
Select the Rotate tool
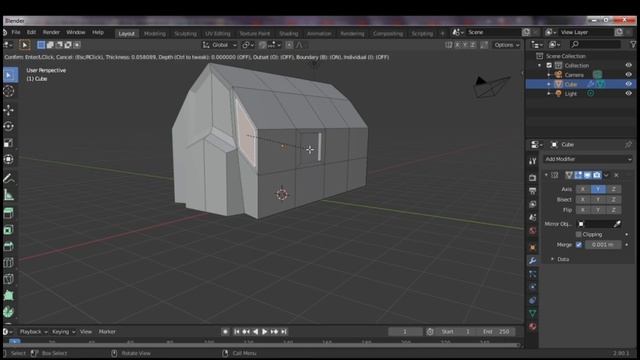pos(9,127)
